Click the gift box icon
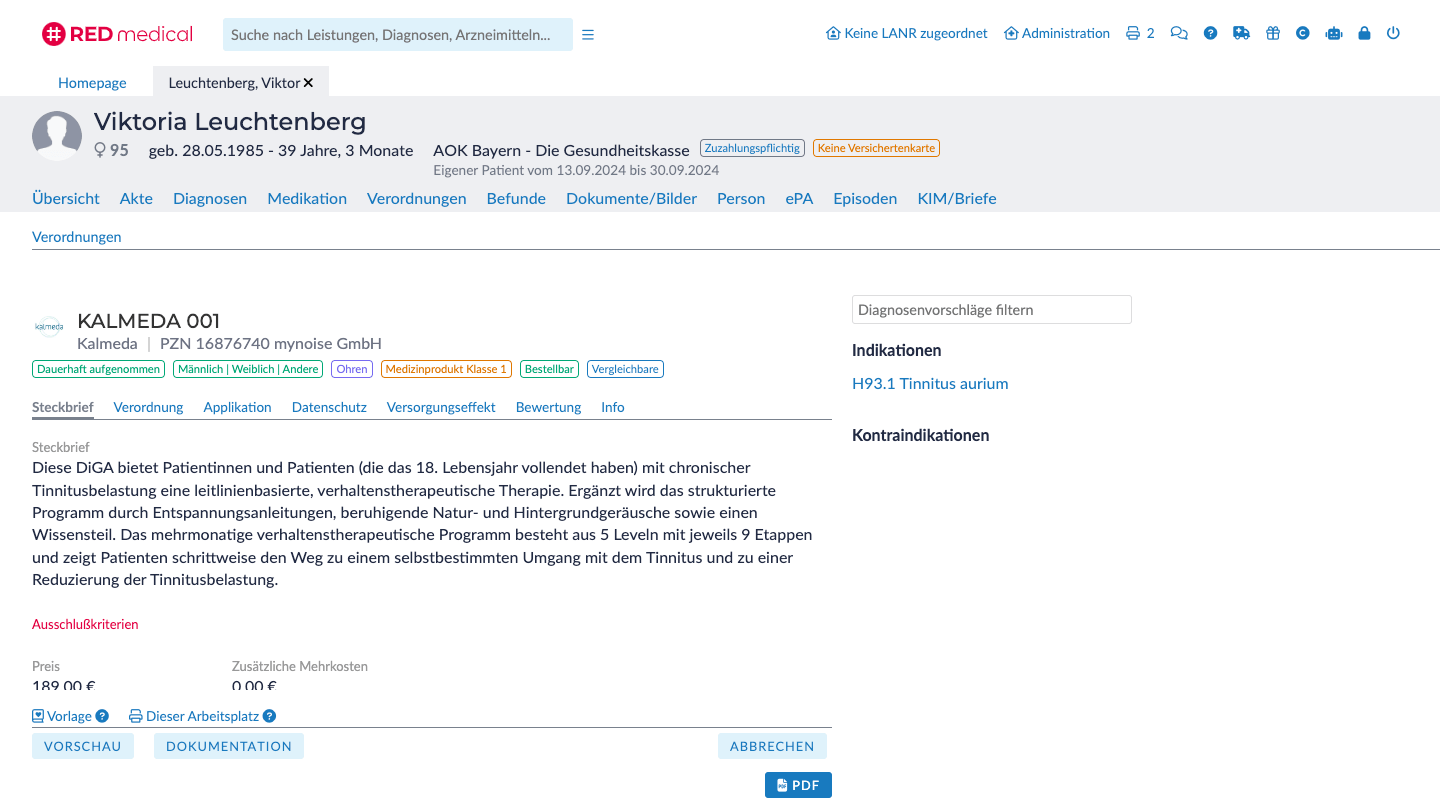Screen dimensions: 1440x810 (1272, 33)
